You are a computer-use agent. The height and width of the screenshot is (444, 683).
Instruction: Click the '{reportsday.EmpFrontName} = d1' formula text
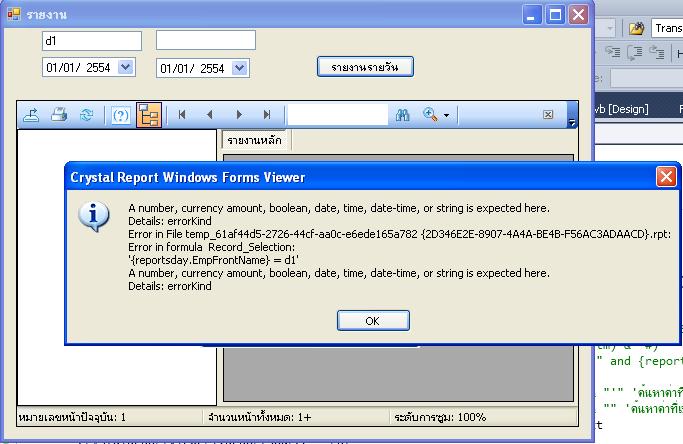(213, 260)
